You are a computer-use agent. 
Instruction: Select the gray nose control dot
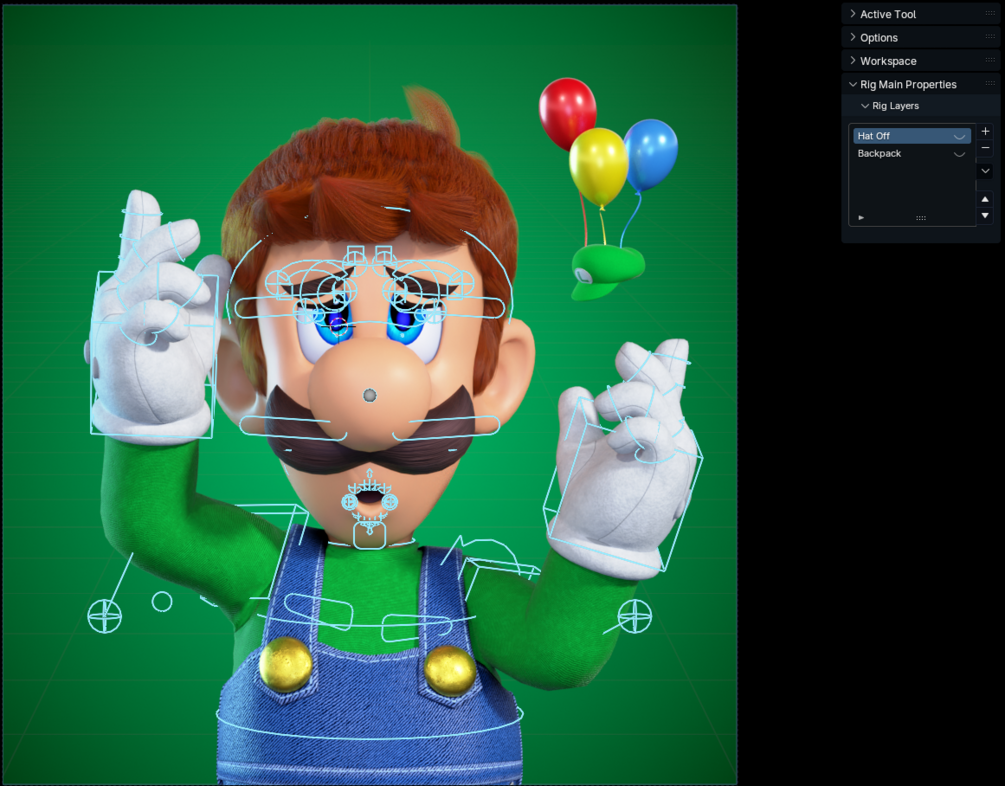(370, 396)
